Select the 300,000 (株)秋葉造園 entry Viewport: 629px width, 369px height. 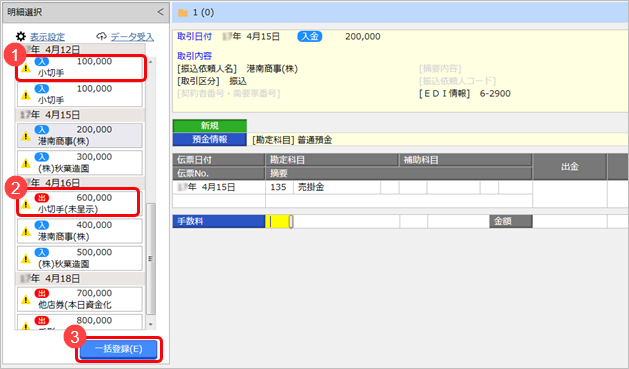80,163
